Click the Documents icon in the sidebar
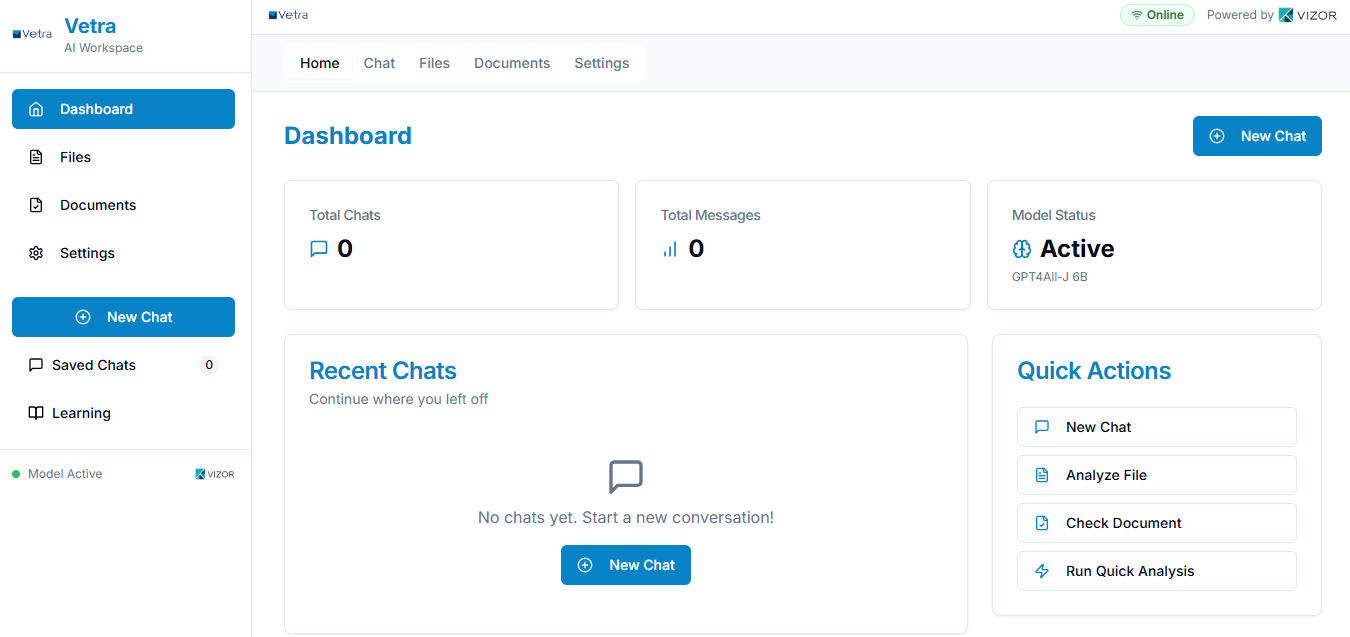Screen dimensions: 1350x637 coord(36,205)
